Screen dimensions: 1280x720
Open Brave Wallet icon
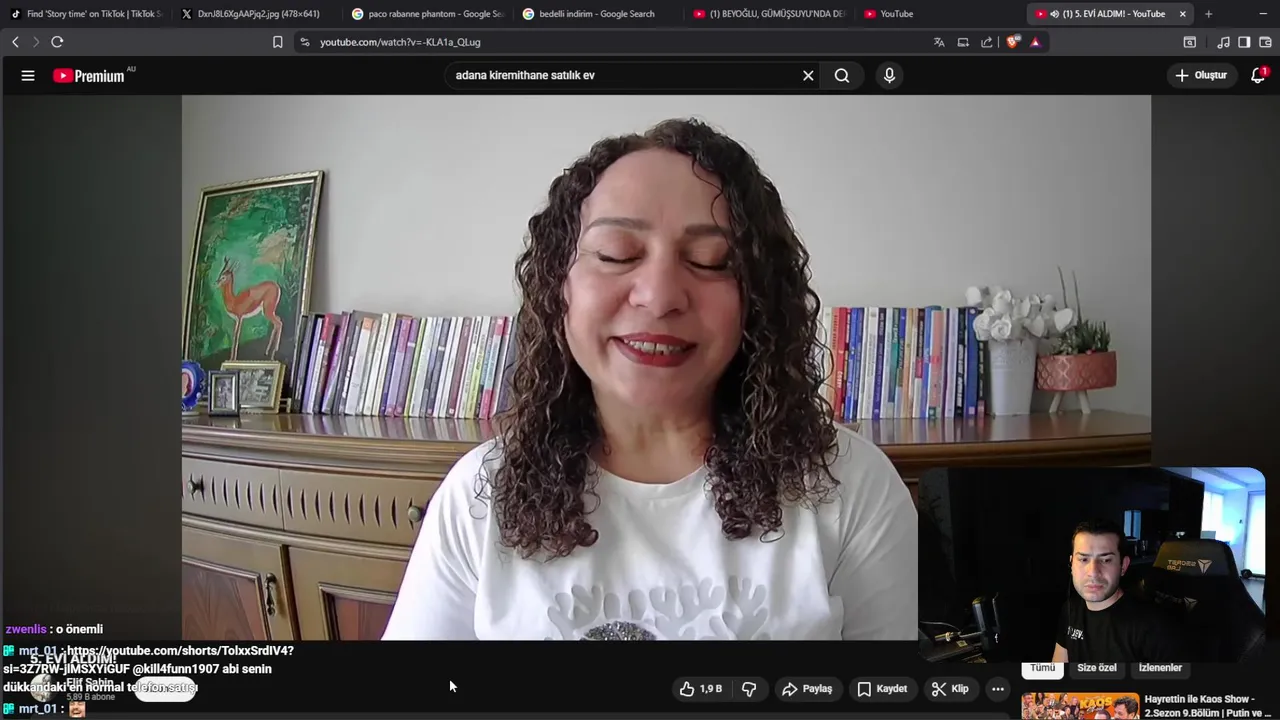(1265, 42)
